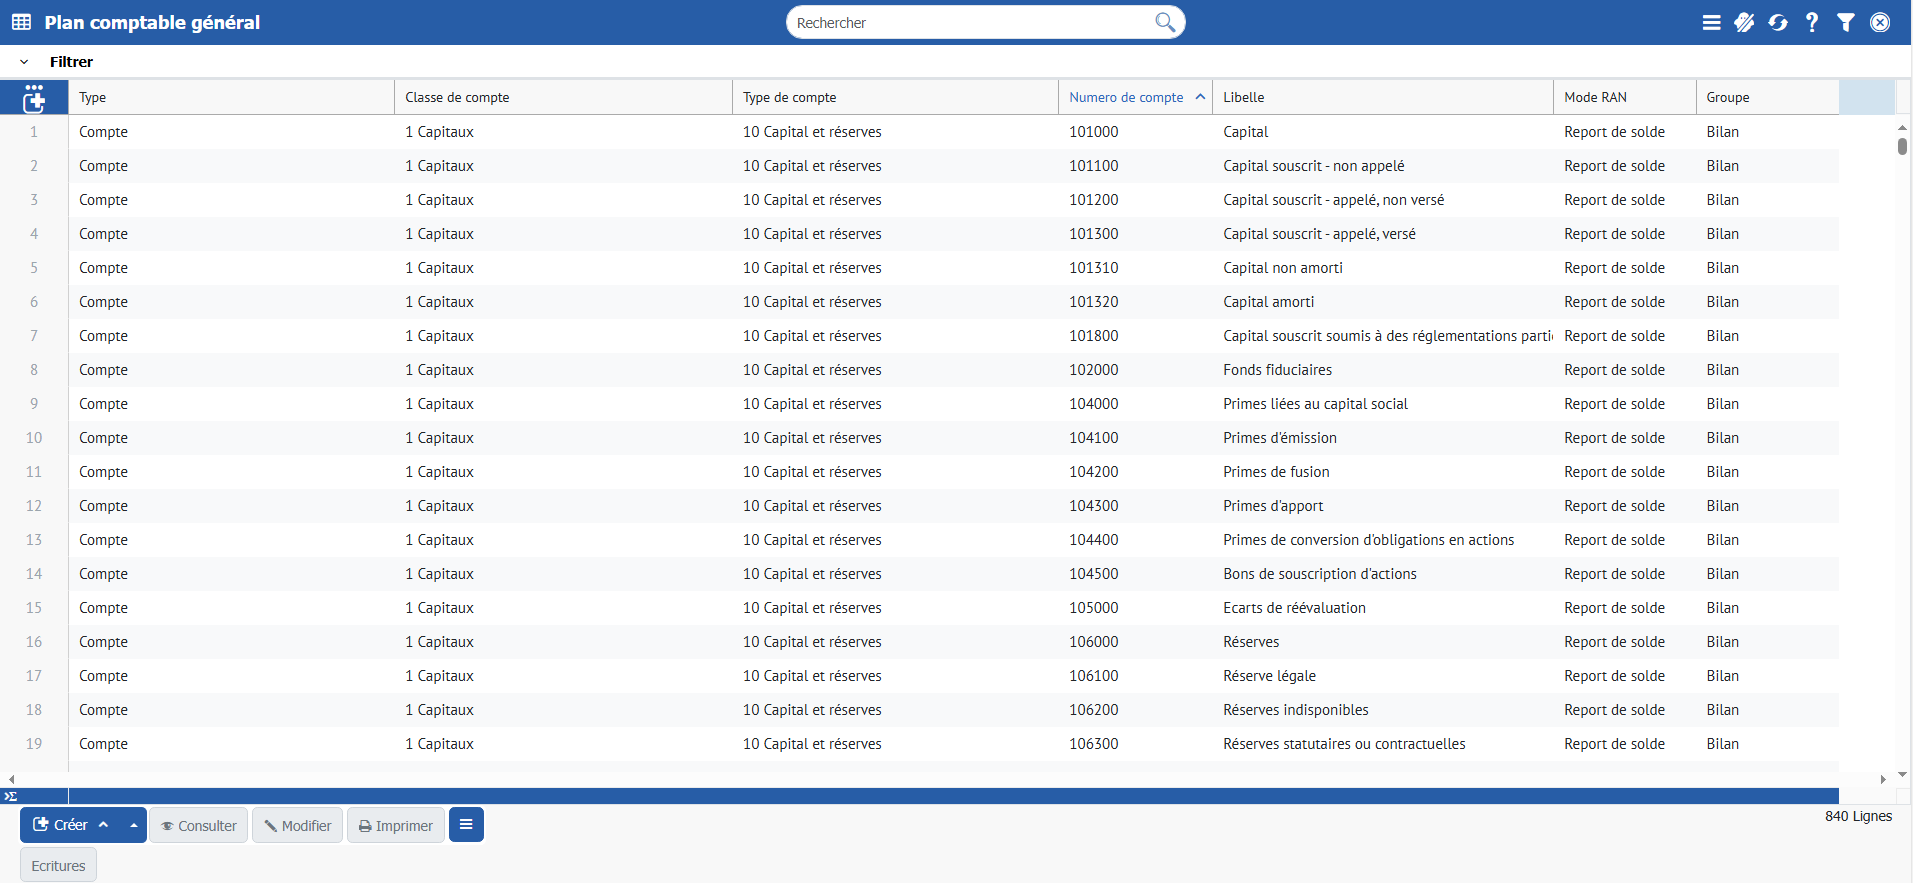The image size is (1913, 883).
Task: Click the Modifier button
Action: pos(297,825)
